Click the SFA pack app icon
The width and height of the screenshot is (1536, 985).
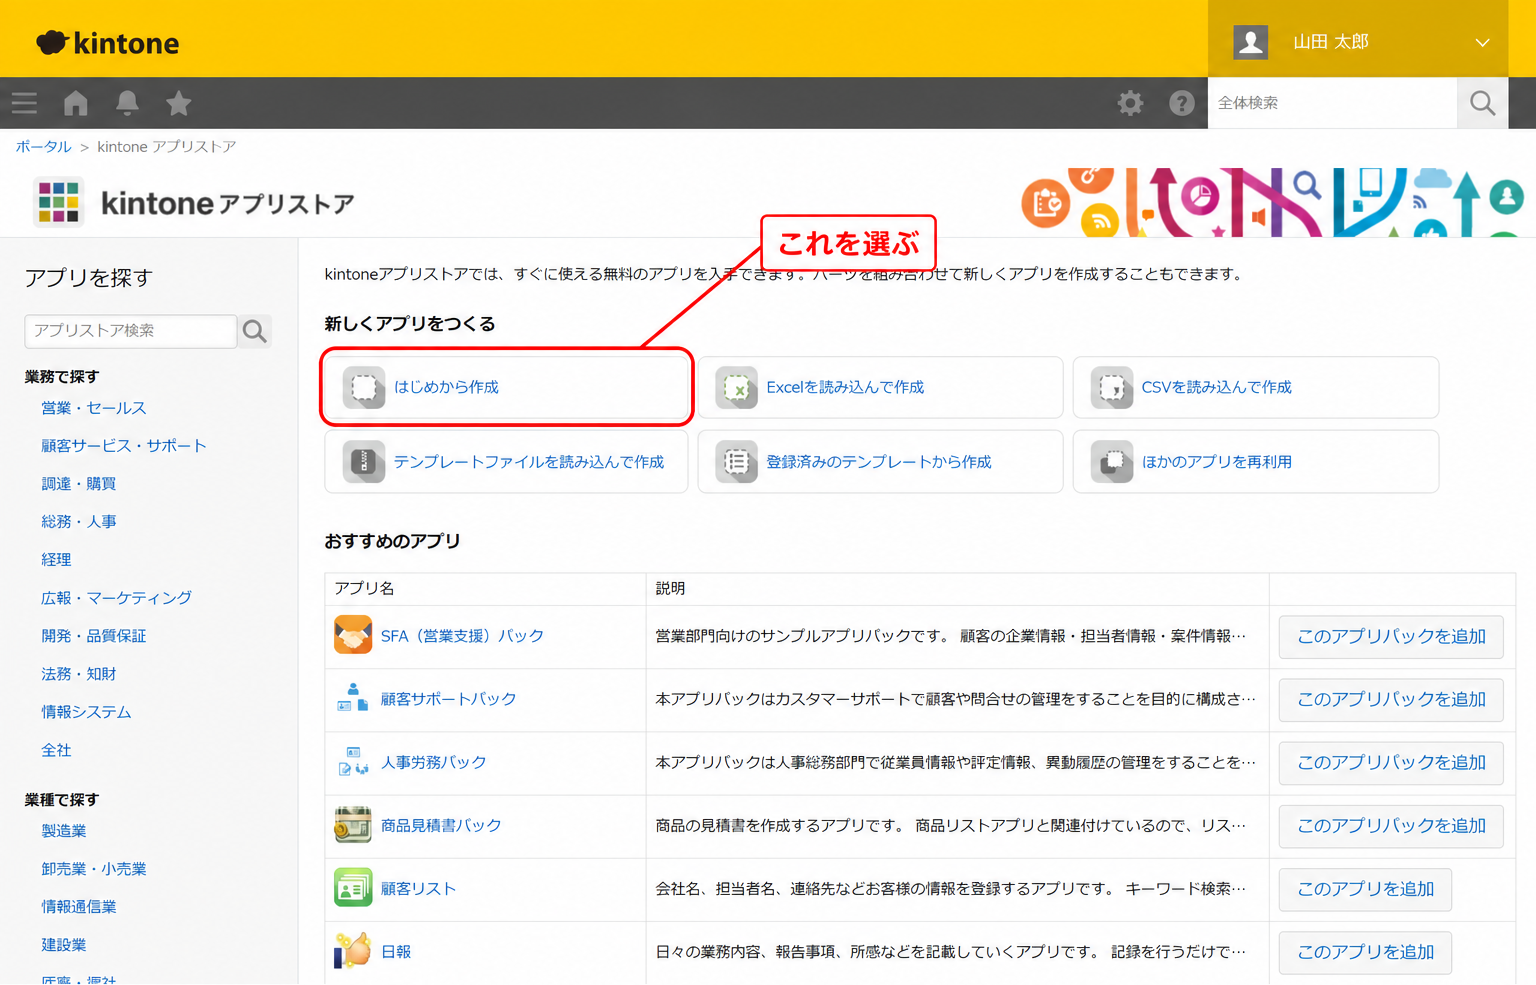[353, 636]
